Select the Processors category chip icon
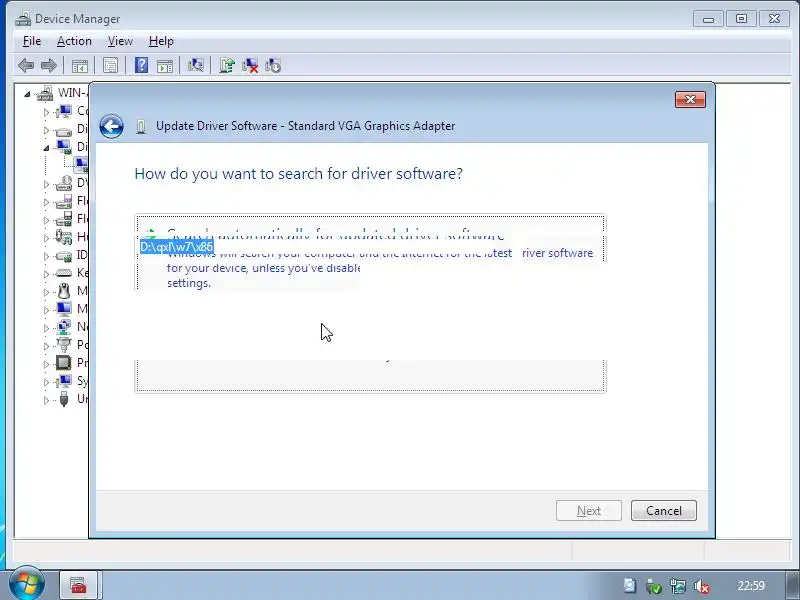Viewport: 800px width, 600px height. pyautogui.click(x=64, y=363)
